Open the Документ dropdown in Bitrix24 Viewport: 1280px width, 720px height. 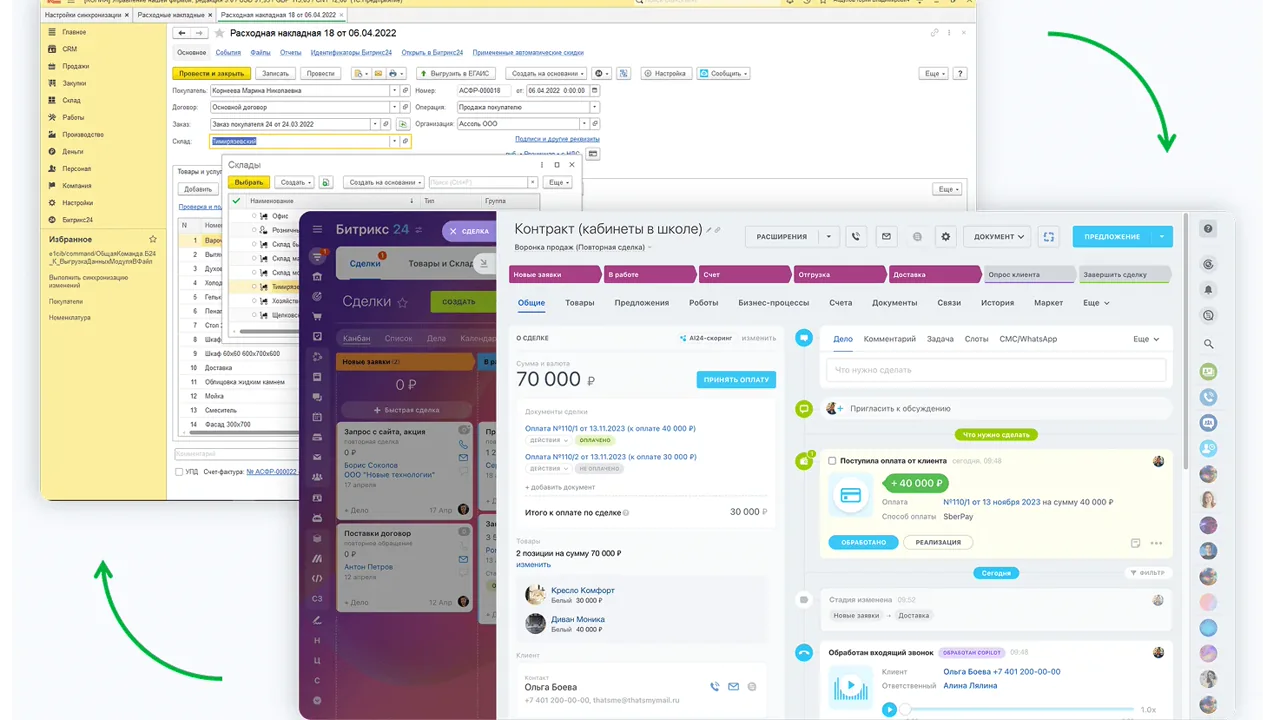pyautogui.click(x=999, y=237)
